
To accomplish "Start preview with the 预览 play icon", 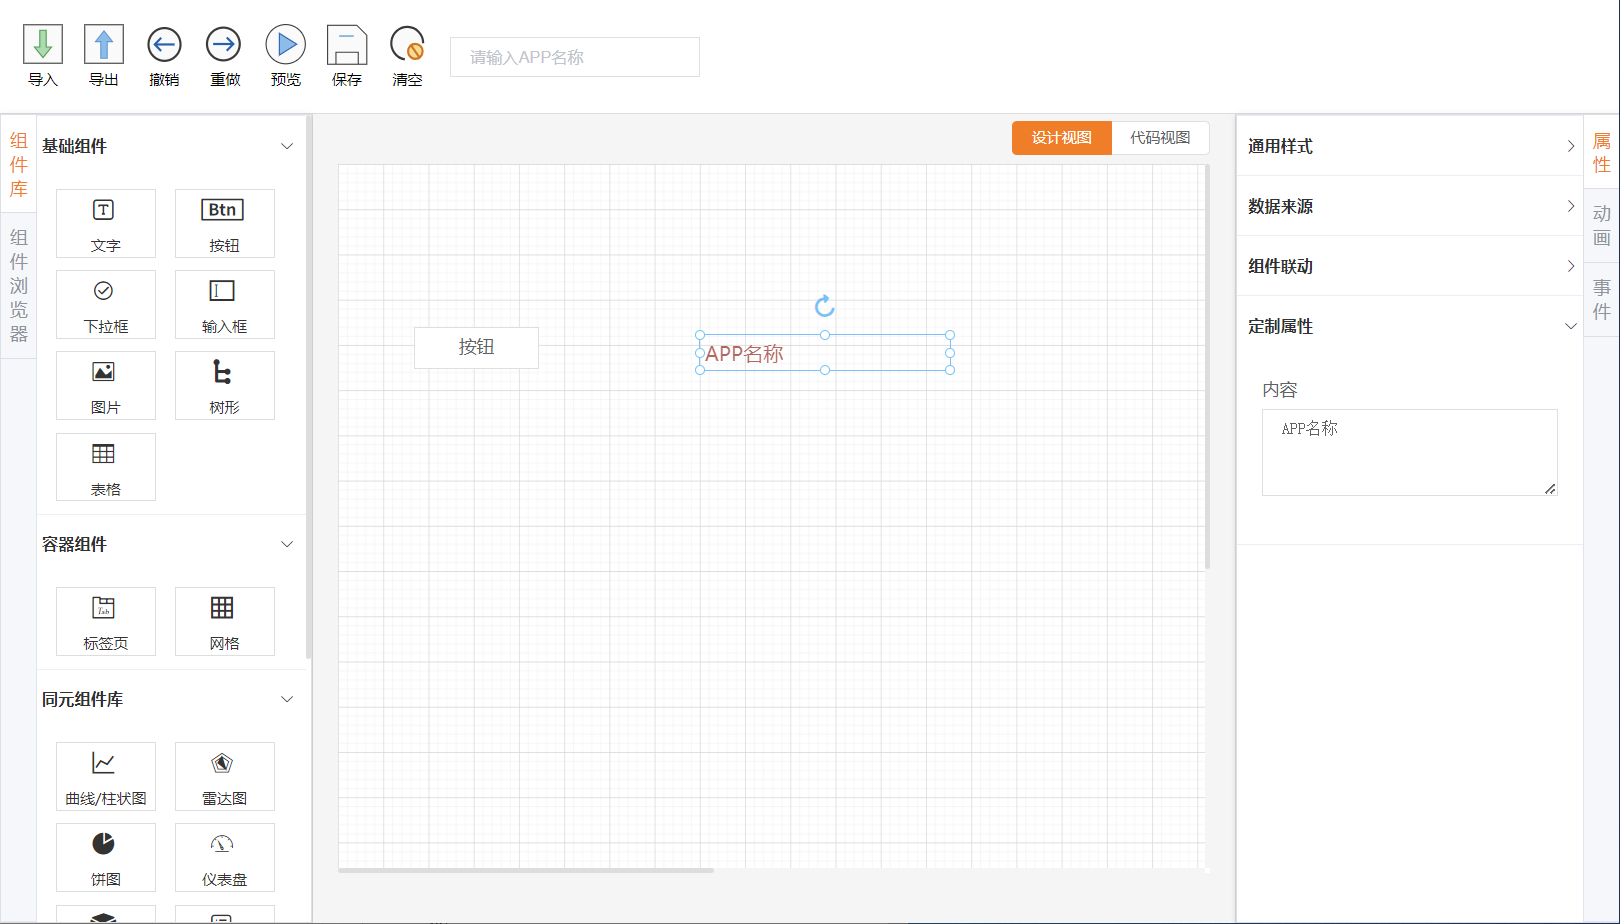I will (285, 45).
